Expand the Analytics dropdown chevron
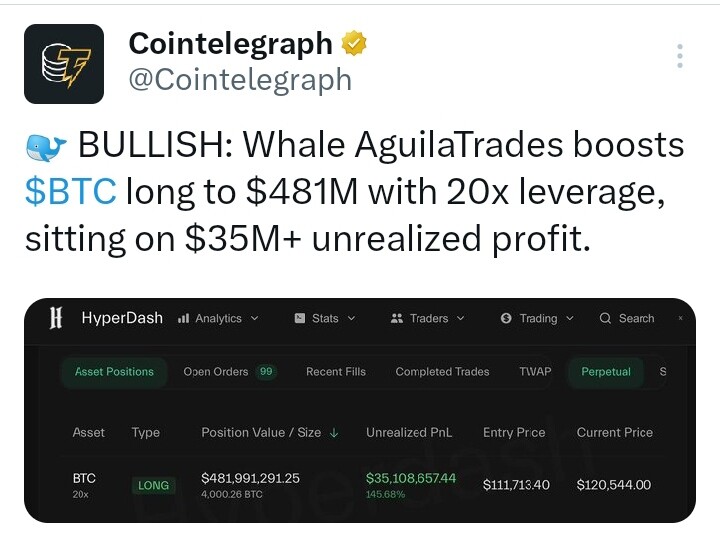Screen dimensions: 720x546 [x=255, y=318]
